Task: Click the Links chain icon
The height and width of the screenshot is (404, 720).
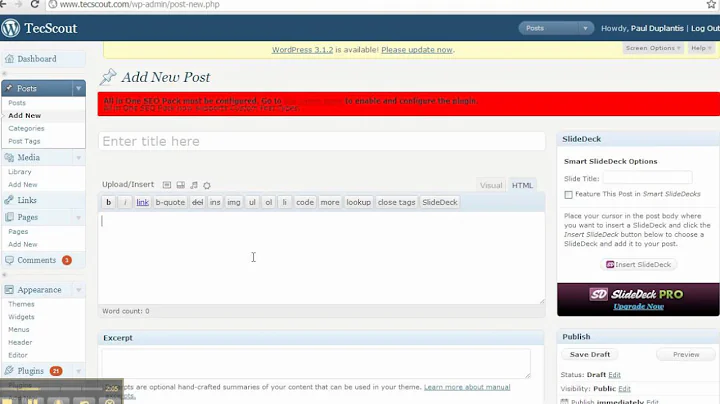Action: (9, 200)
